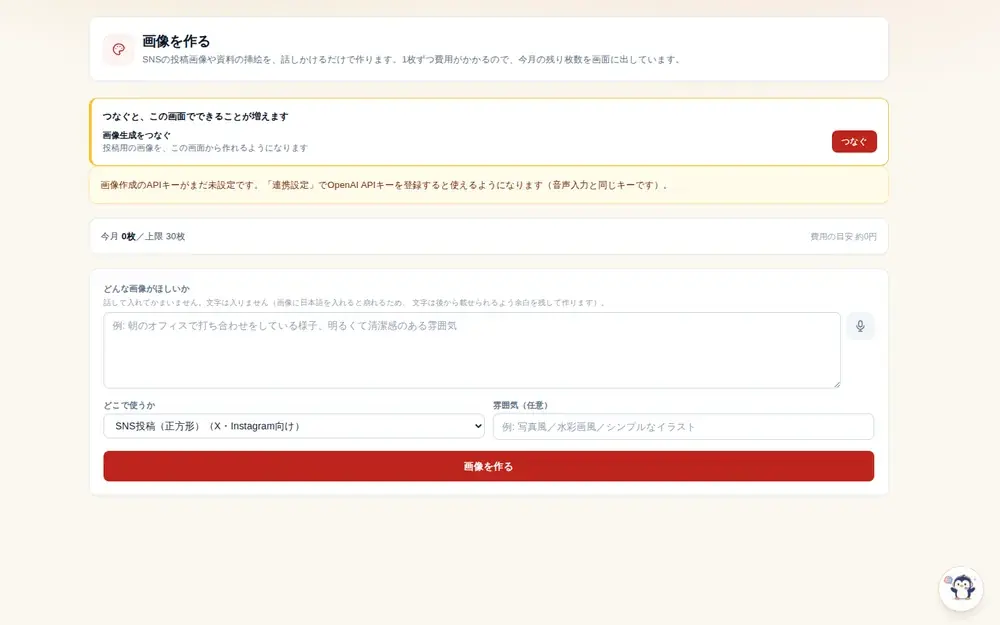
Task: Click the heading つなぐと、この画面でできることが増えます
Action: pyautogui.click(x=195, y=117)
